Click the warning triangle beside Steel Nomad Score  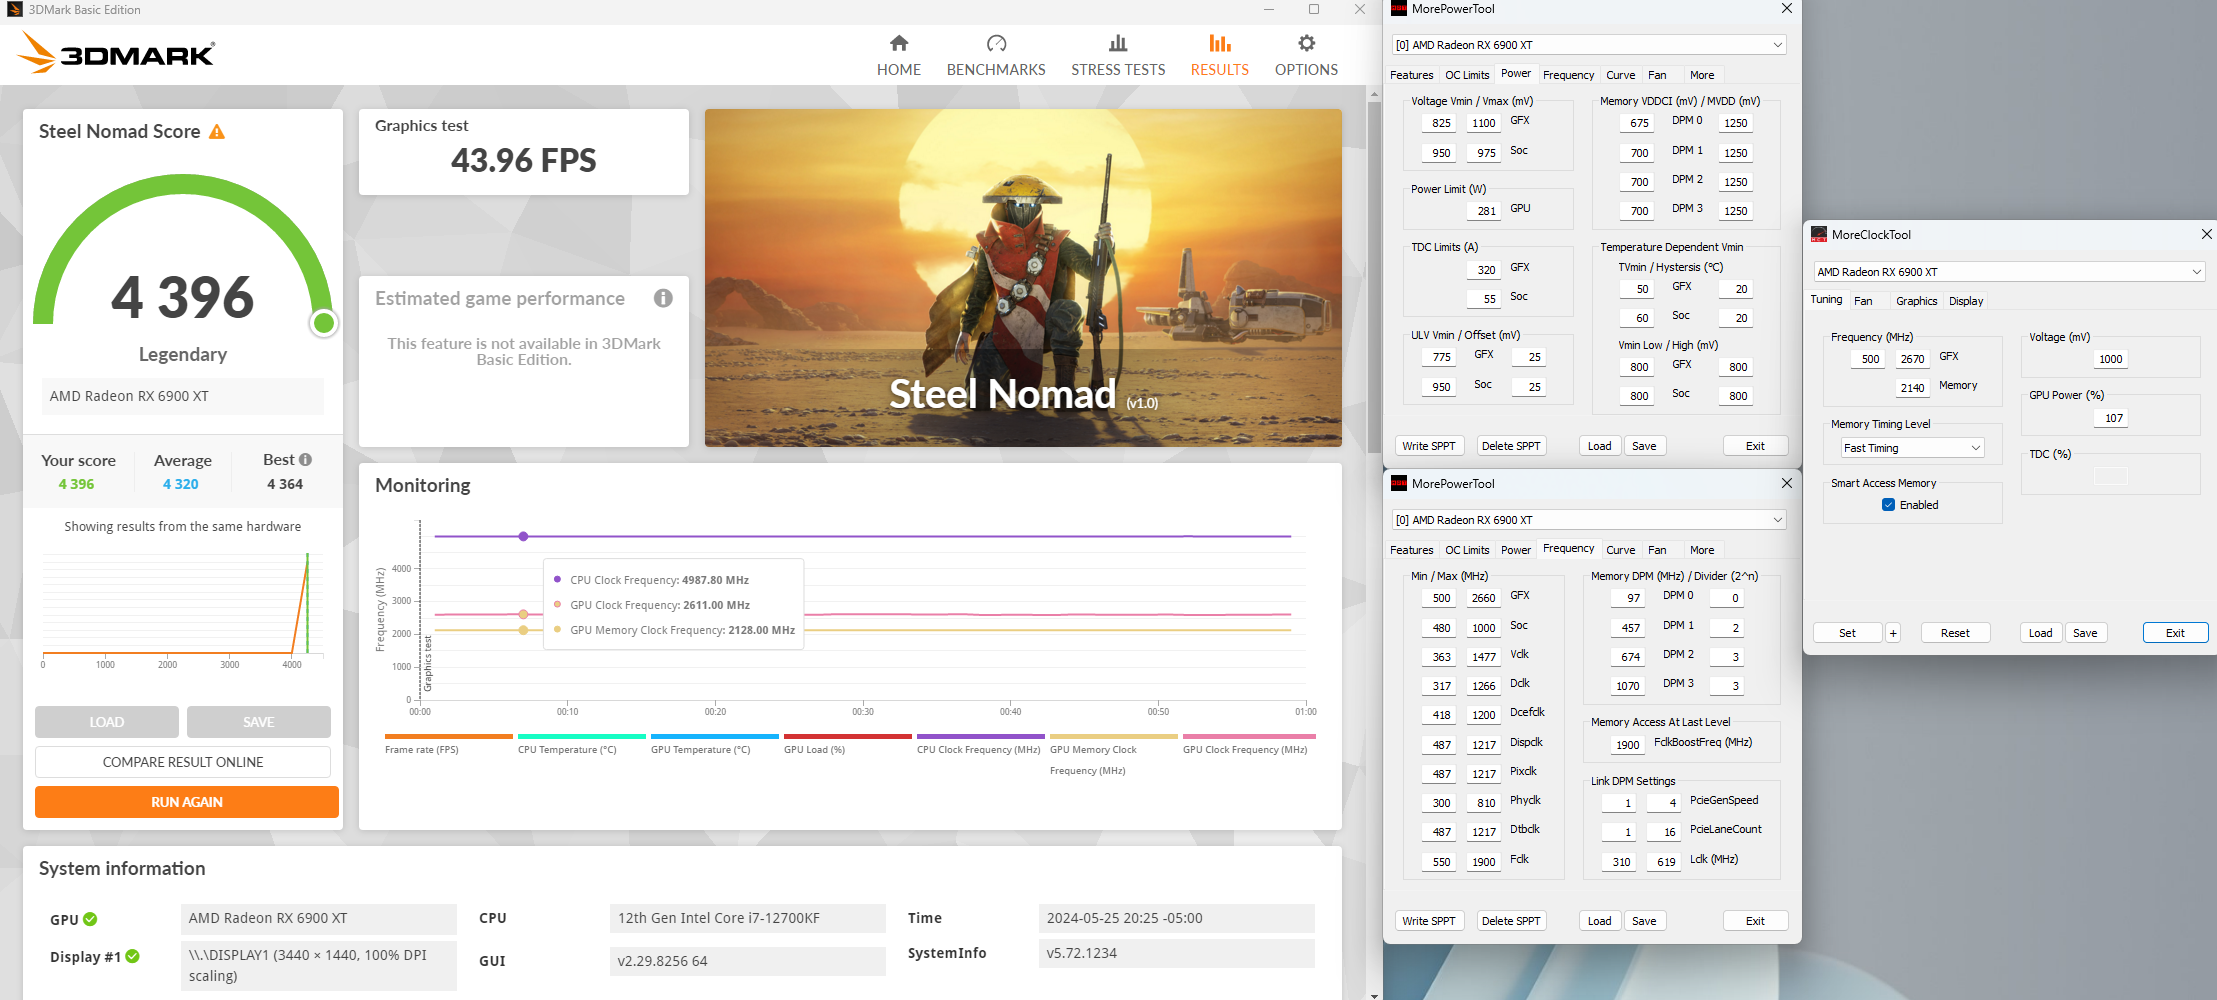point(217,130)
